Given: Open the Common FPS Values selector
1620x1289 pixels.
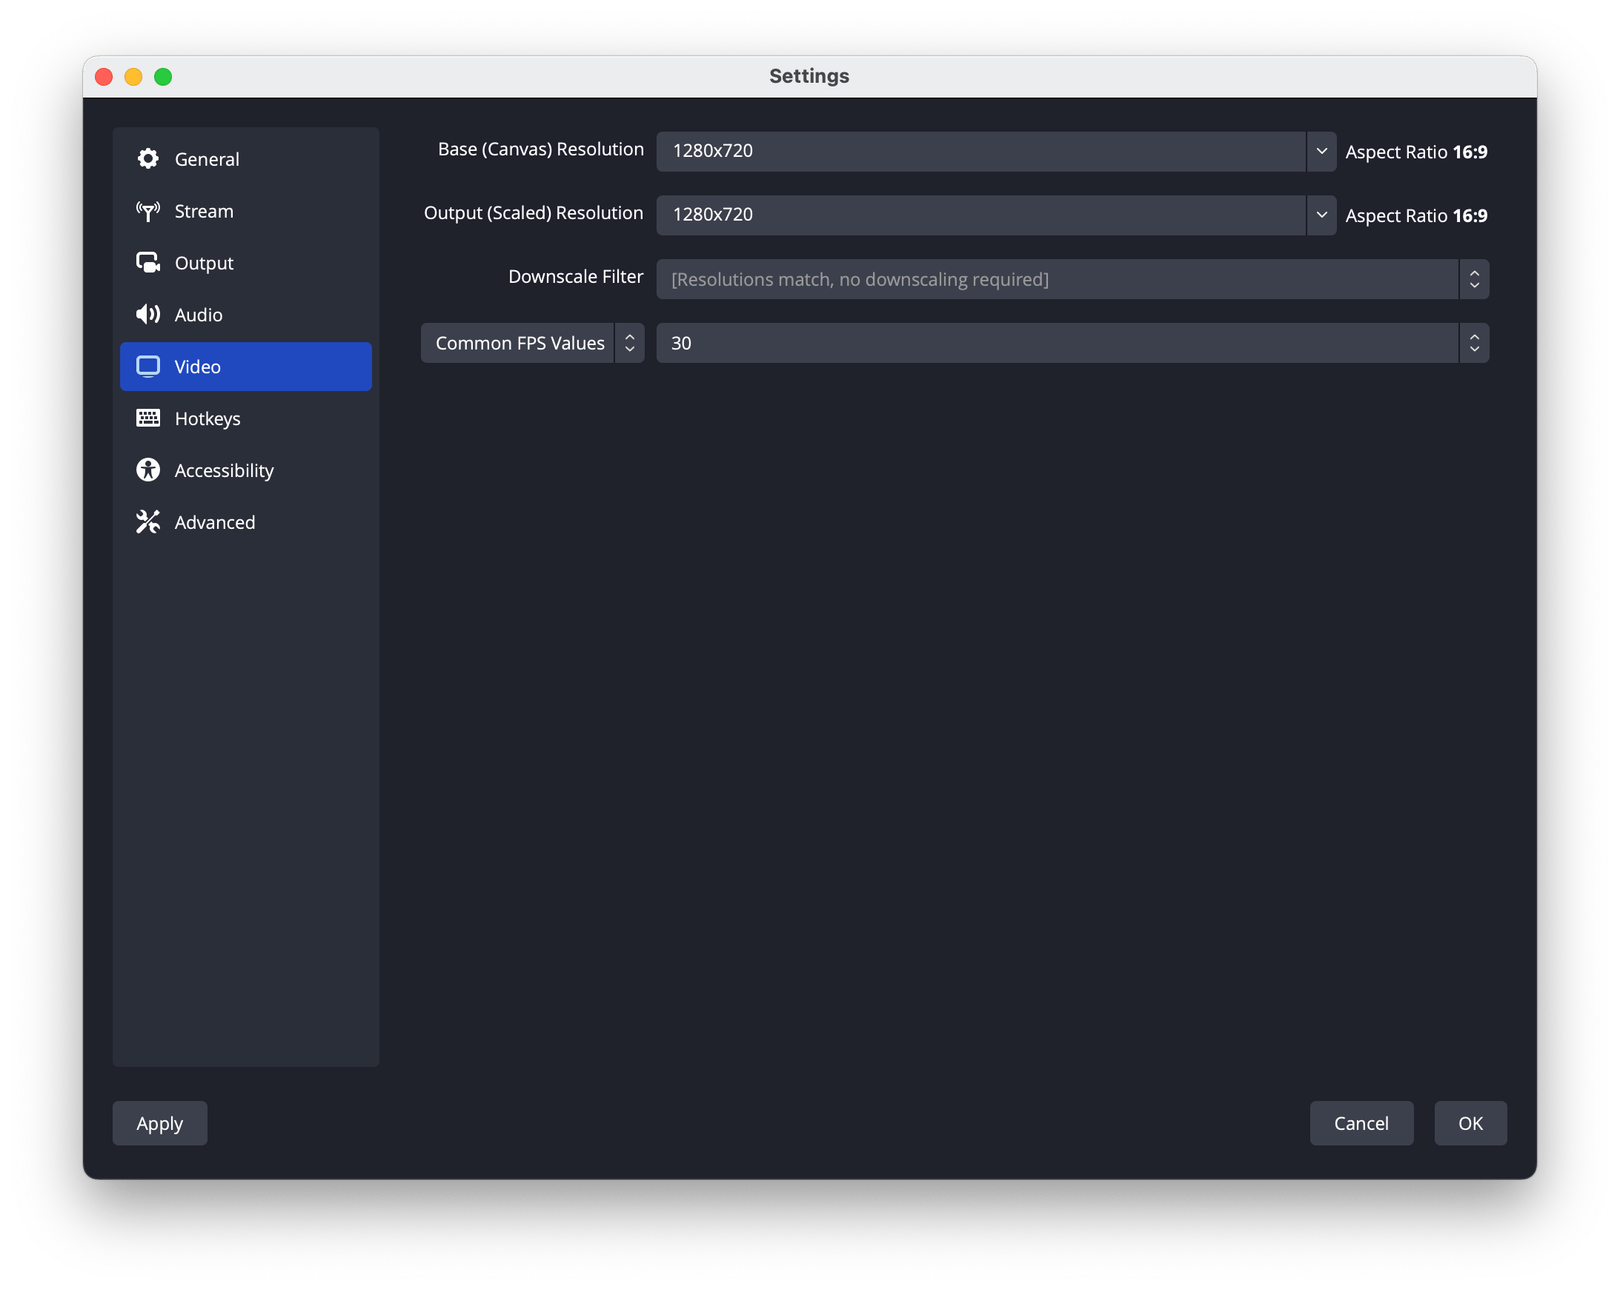Looking at the screenshot, I should coord(532,343).
